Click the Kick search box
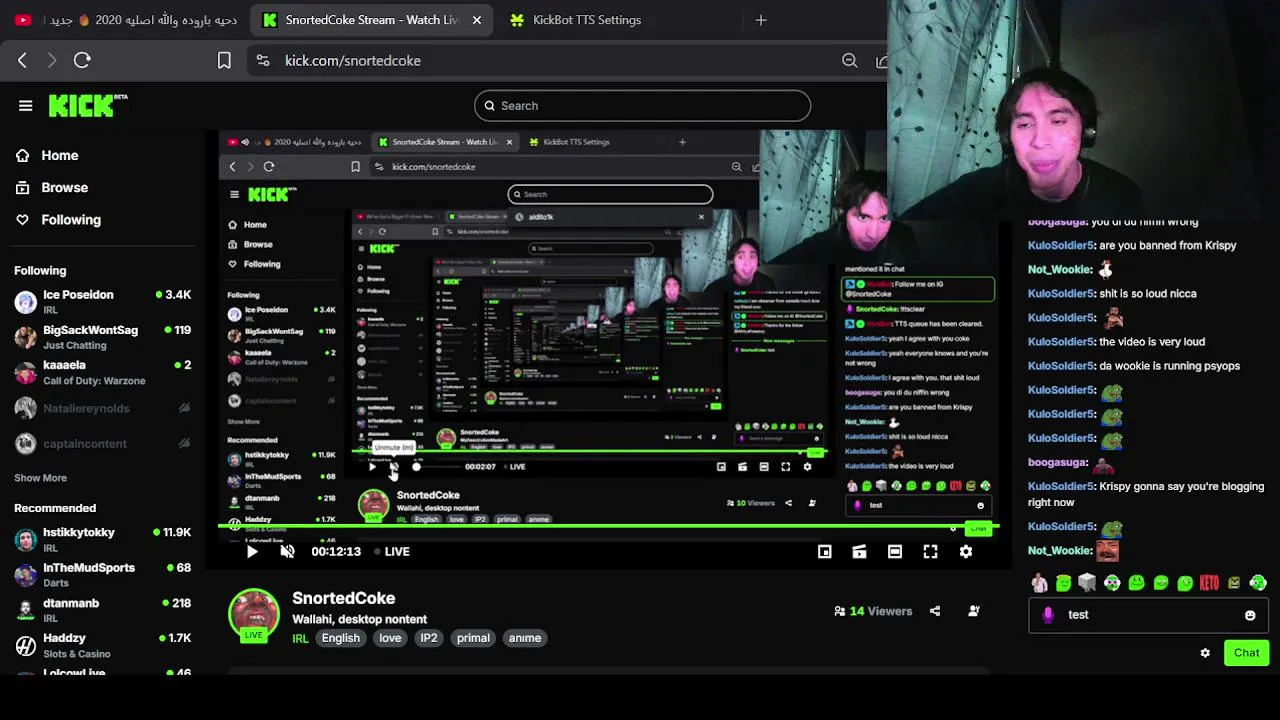Viewport: 1280px width, 720px height. point(642,106)
